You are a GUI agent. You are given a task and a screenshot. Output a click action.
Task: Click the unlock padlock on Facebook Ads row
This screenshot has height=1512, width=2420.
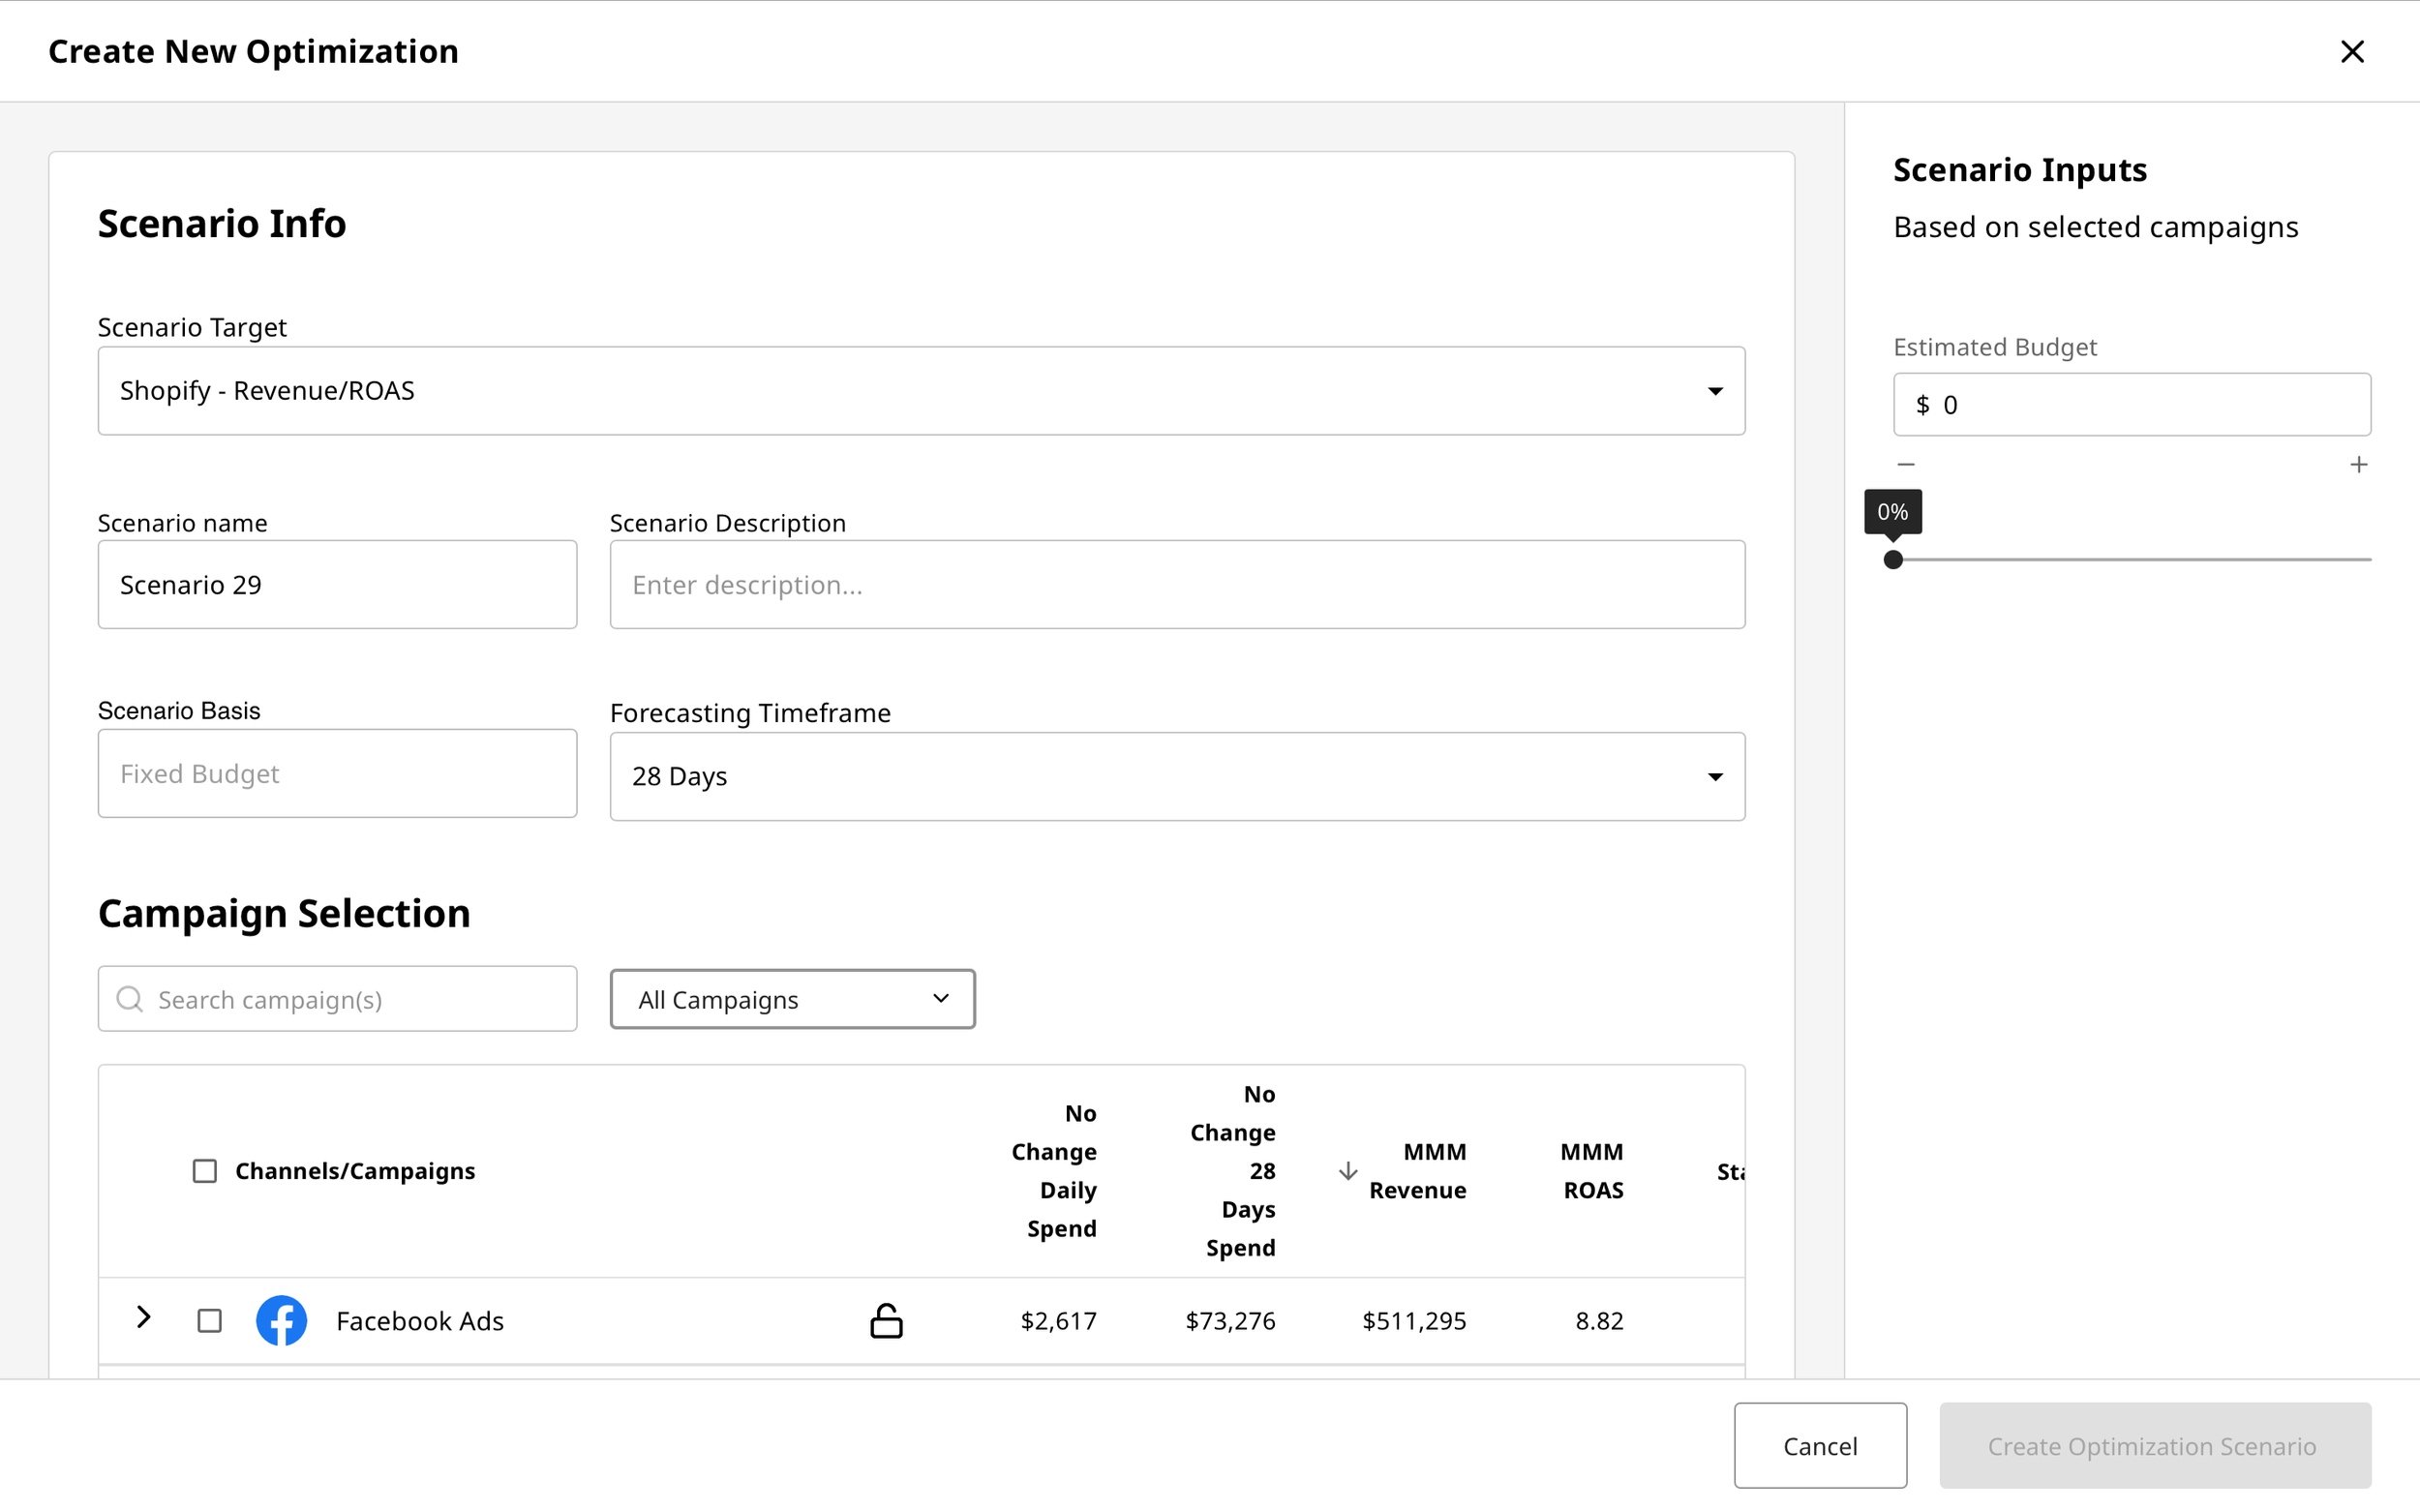pyautogui.click(x=886, y=1320)
